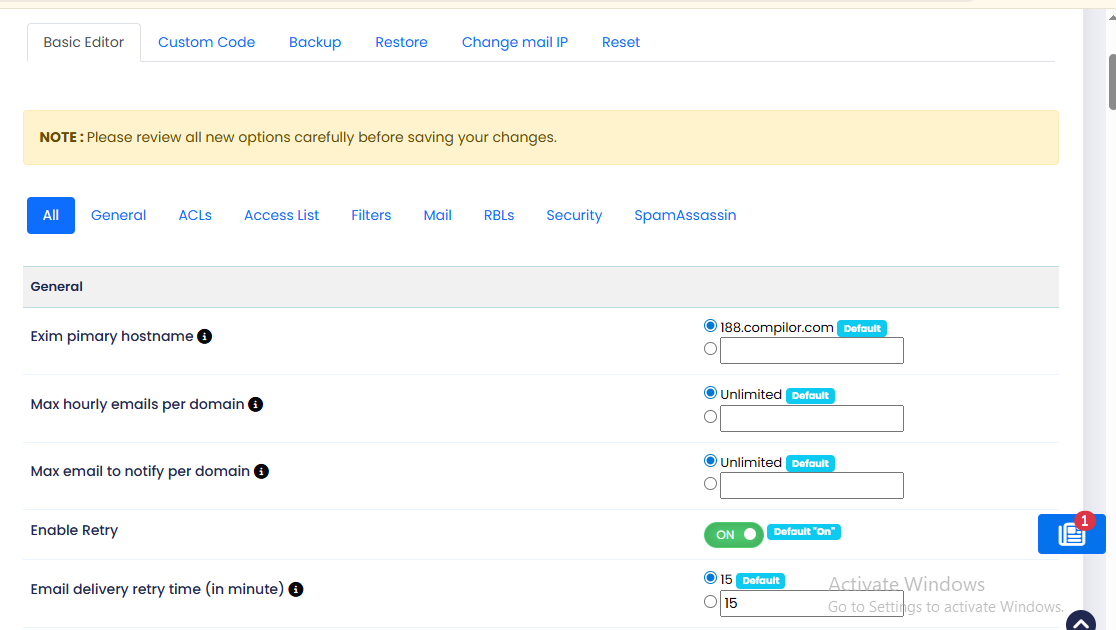The image size is (1116, 630).
Task: Select custom Max hourly emails radio button
Action: pyautogui.click(x=711, y=417)
